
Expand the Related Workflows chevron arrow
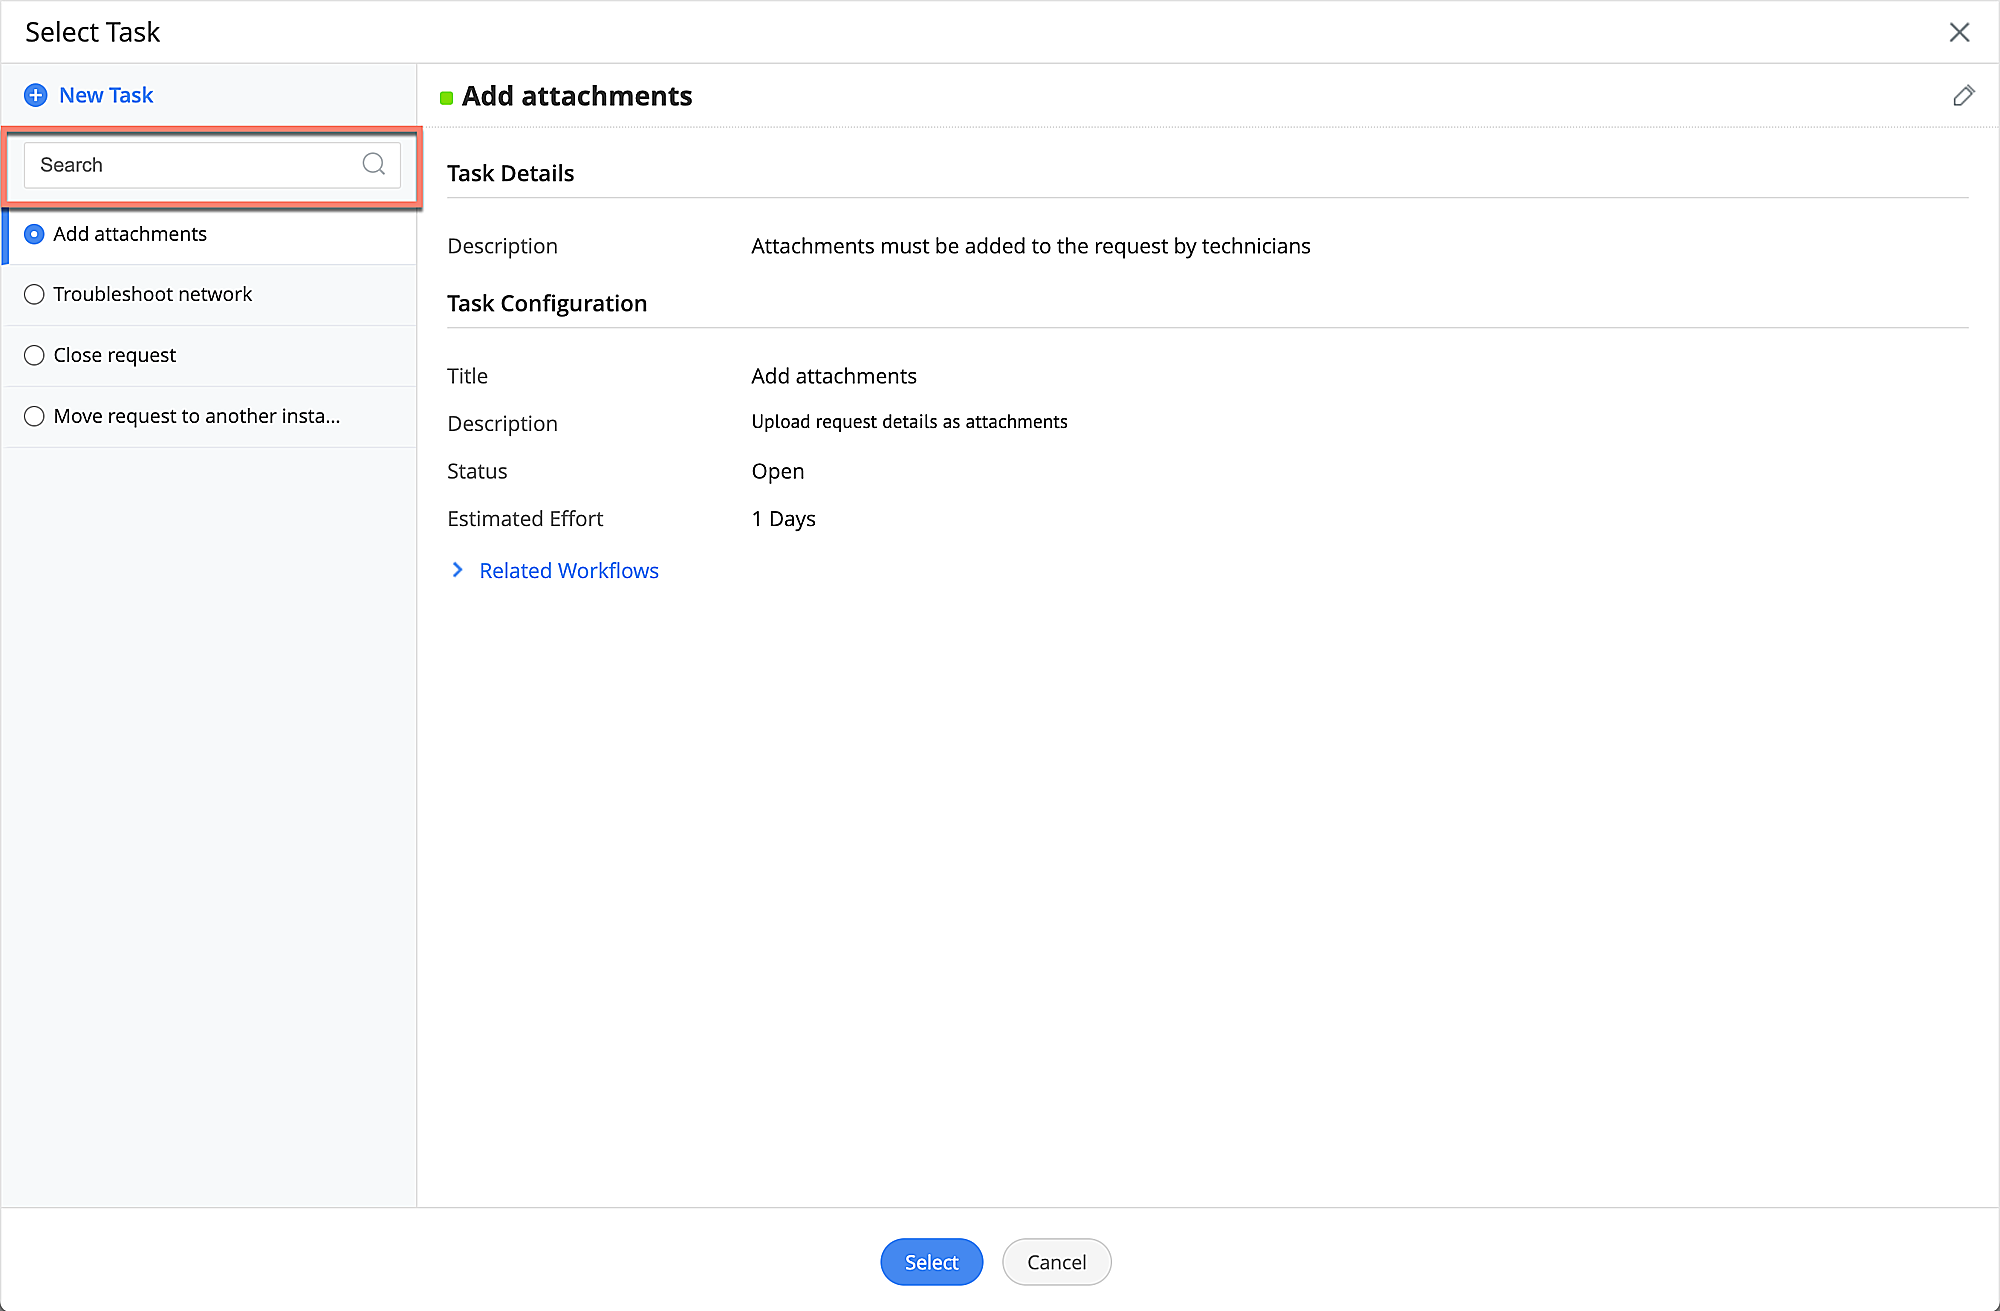click(457, 570)
